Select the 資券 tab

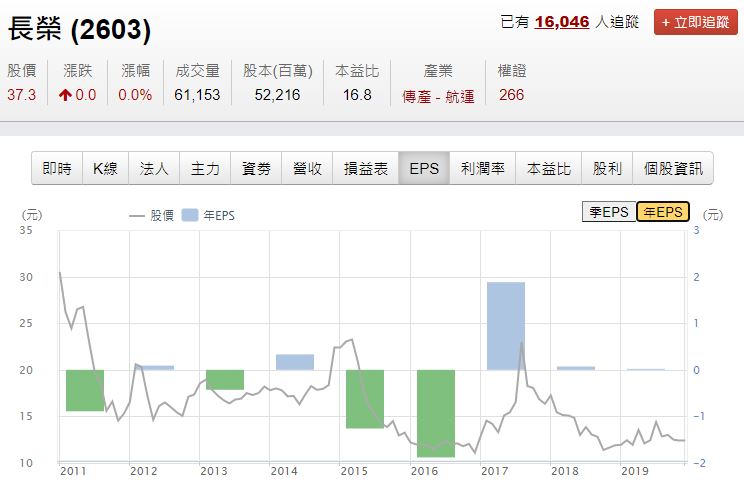click(x=256, y=168)
